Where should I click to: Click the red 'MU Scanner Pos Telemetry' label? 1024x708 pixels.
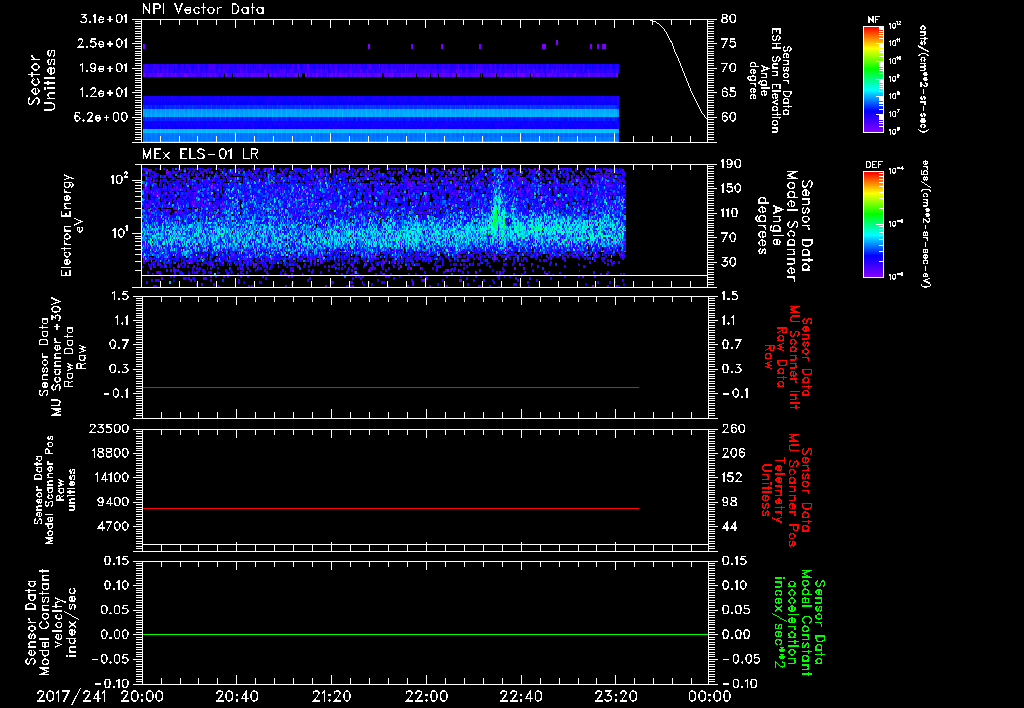786,490
